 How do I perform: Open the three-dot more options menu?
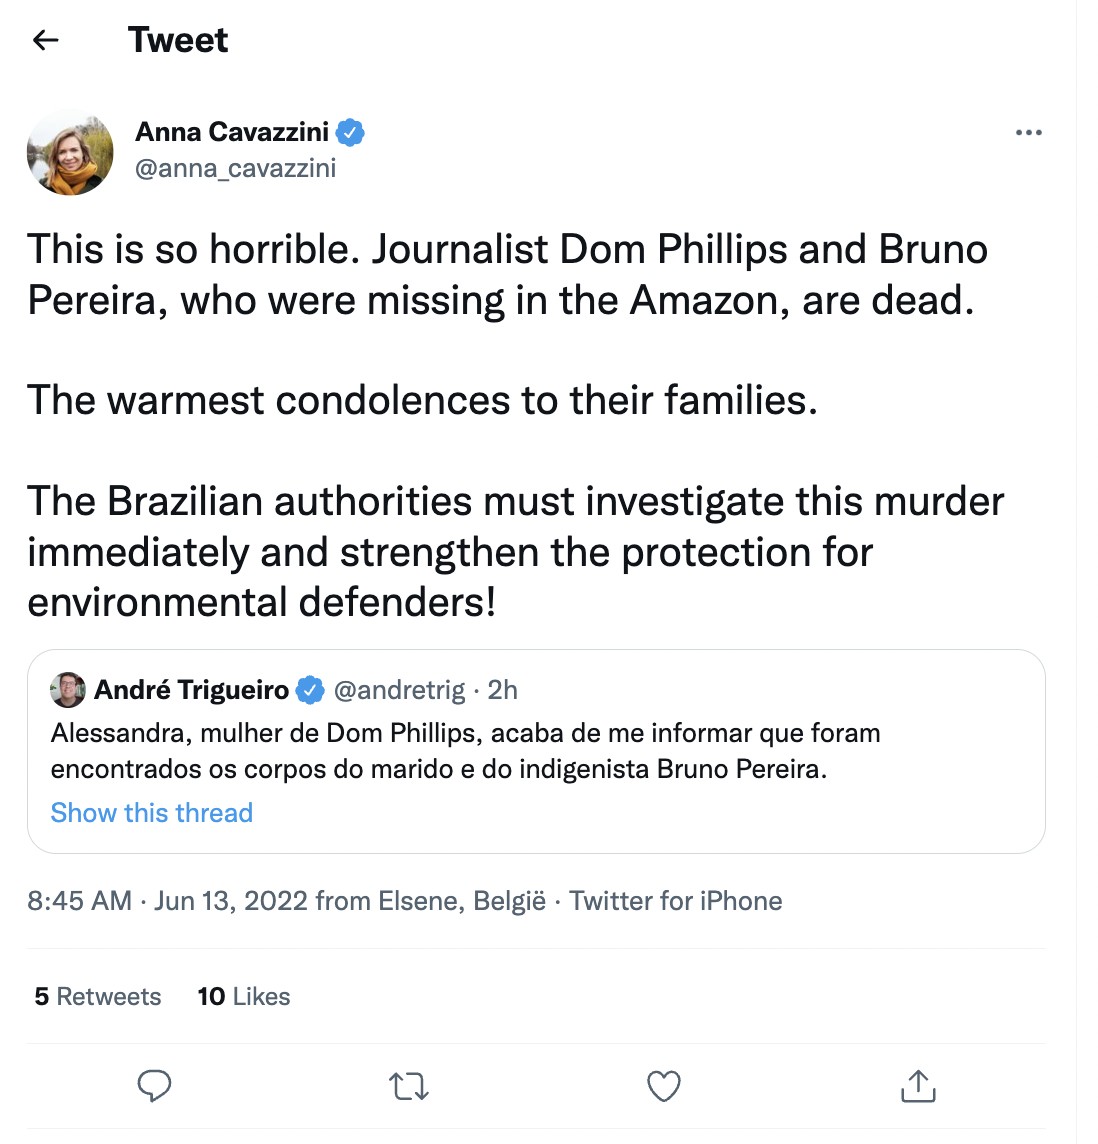coord(1028,133)
